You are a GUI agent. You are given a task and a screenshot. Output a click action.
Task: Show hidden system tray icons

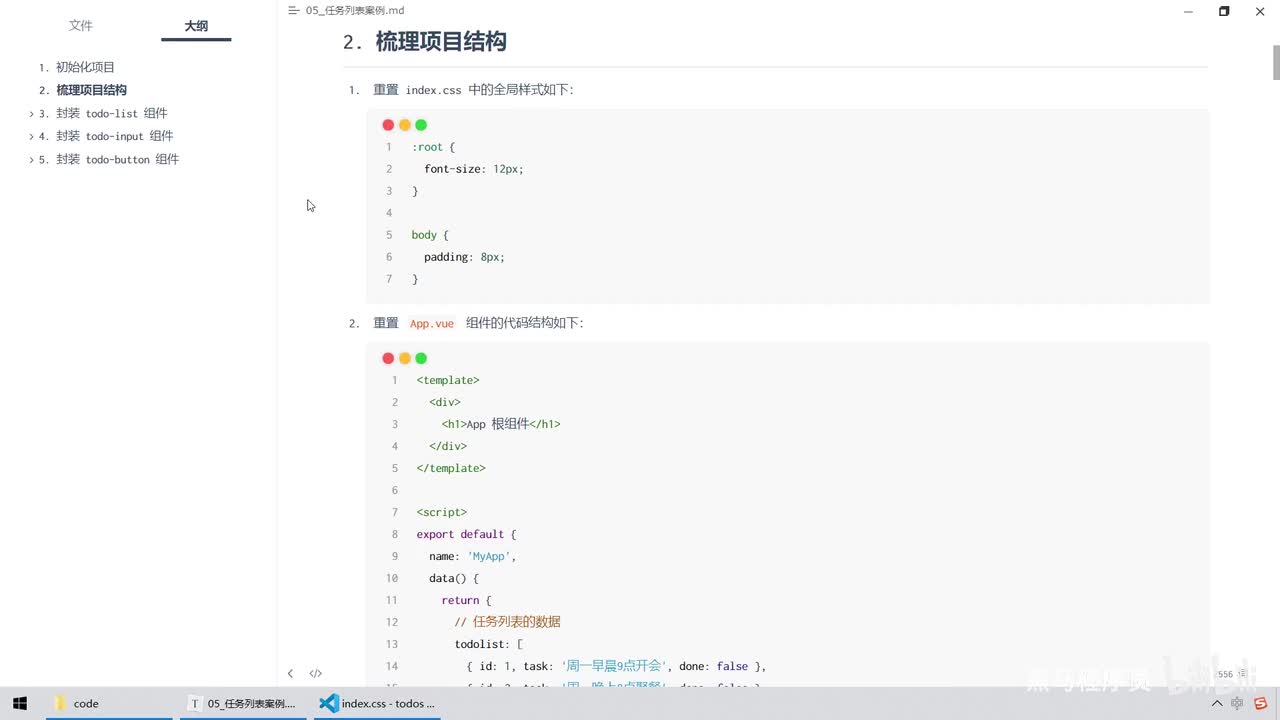(1217, 704)
